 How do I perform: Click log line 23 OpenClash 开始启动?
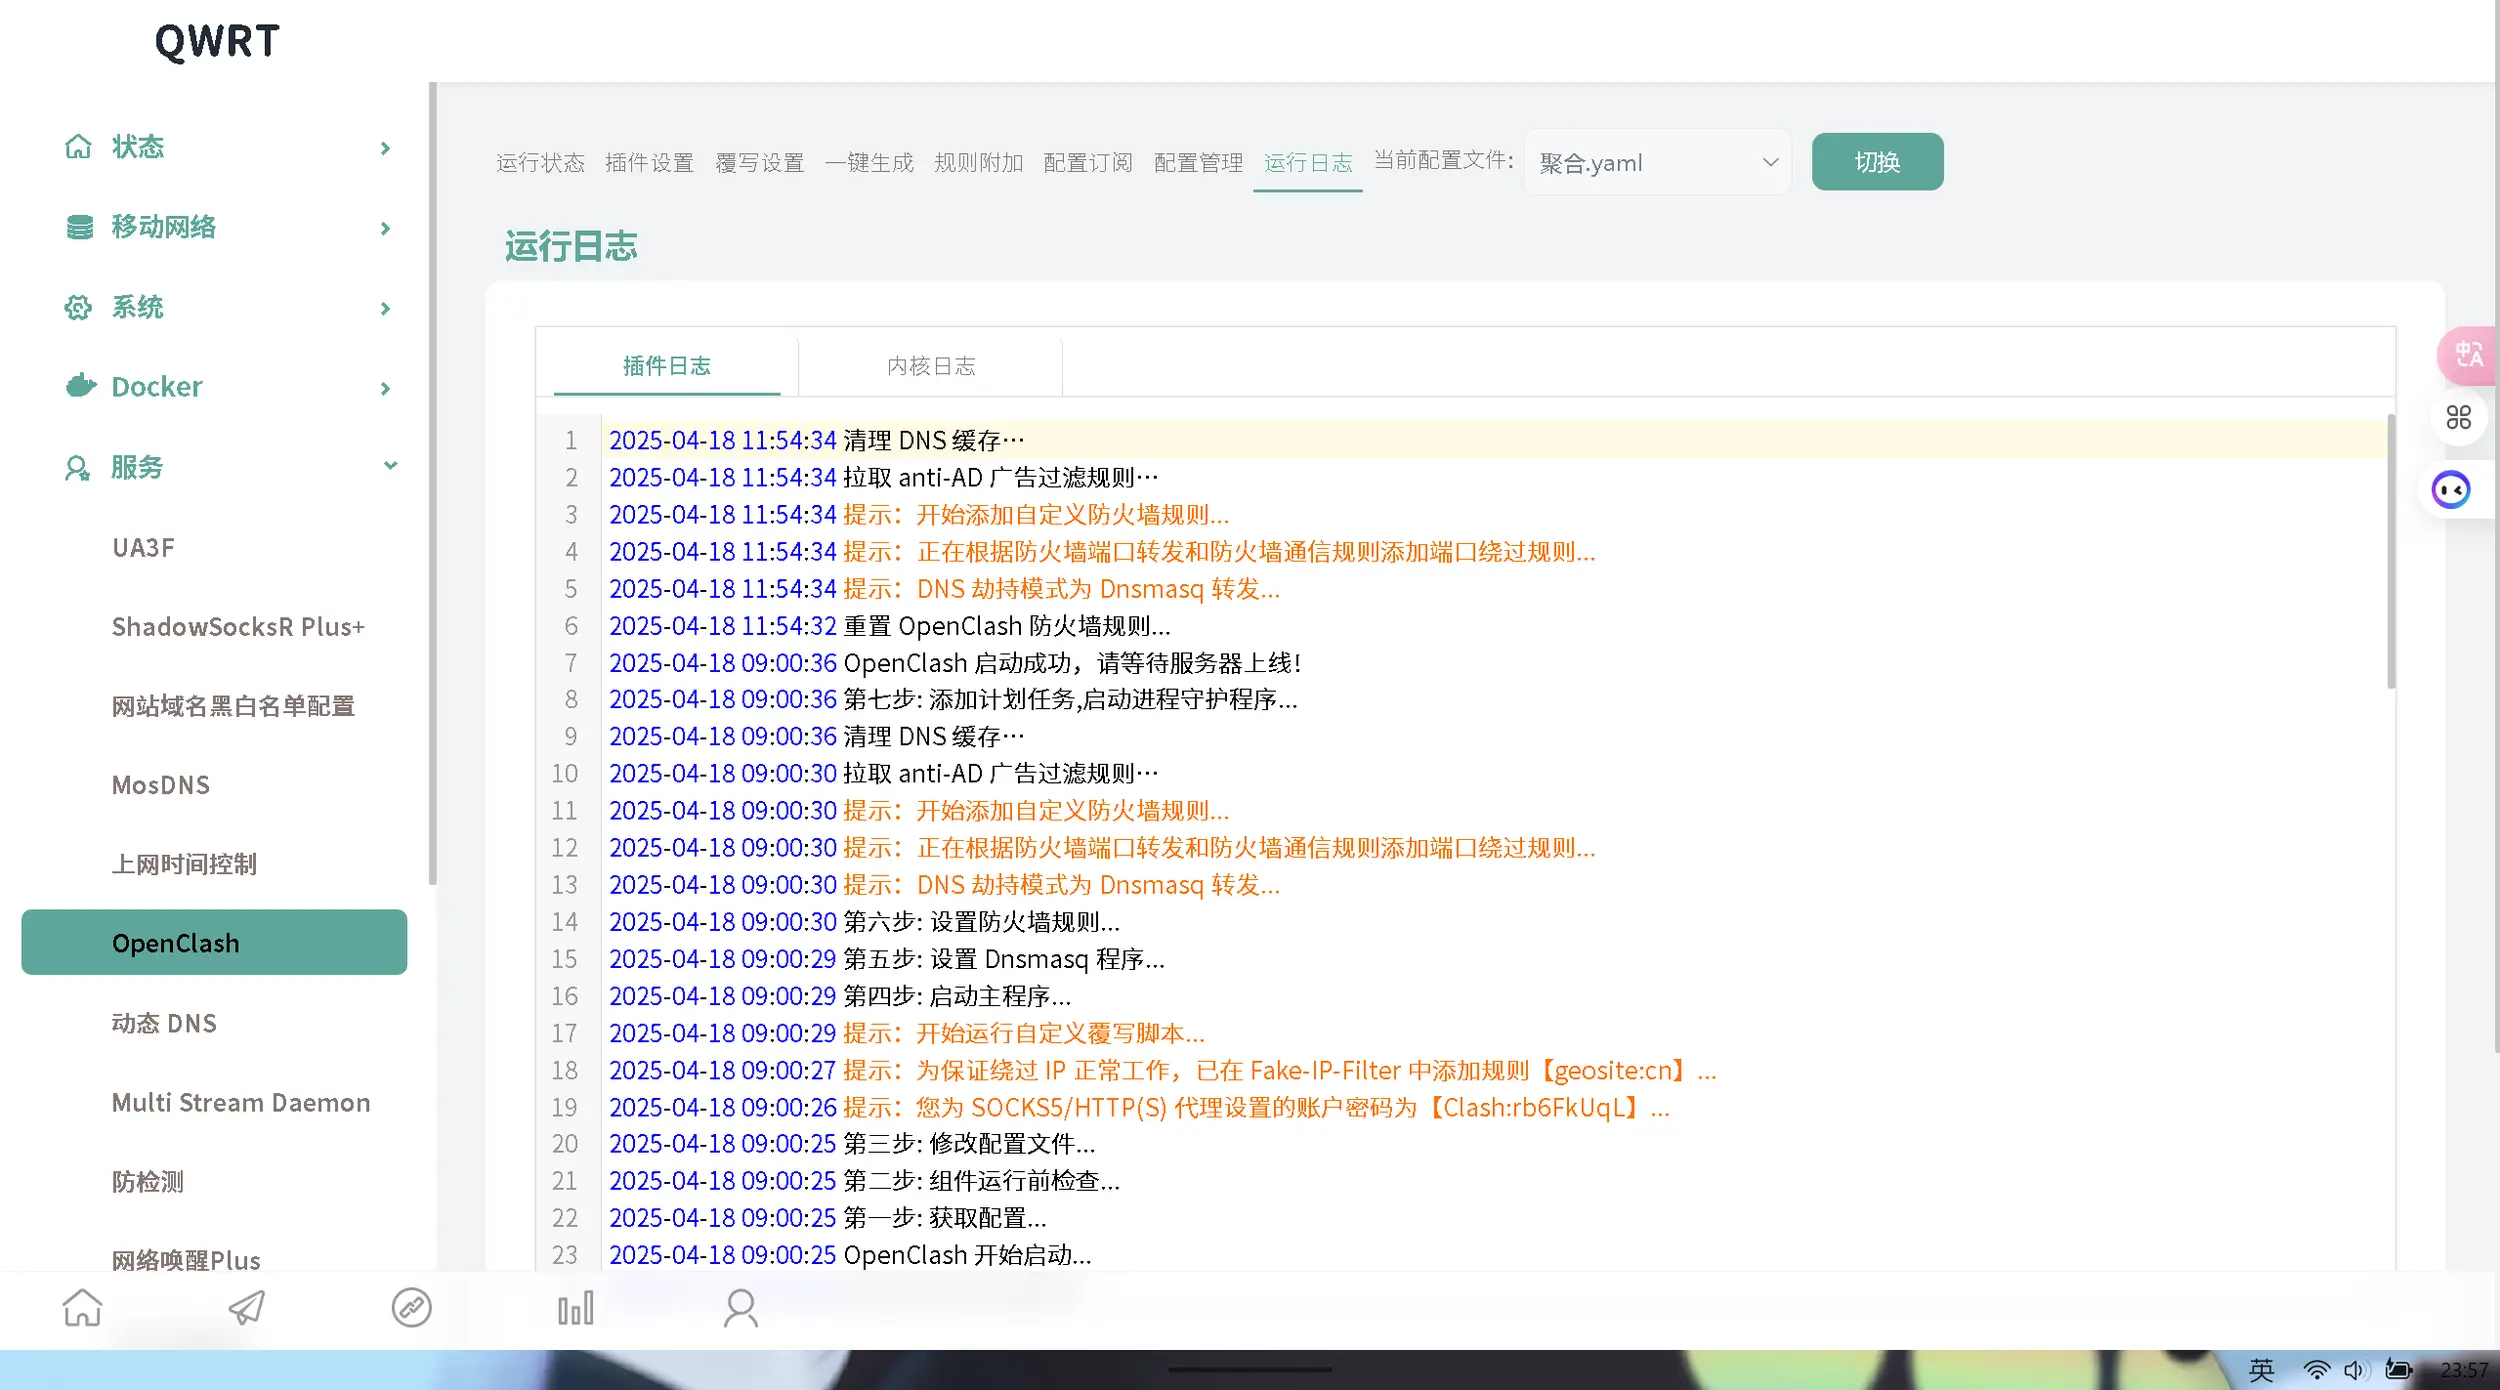click(849, 1255)
